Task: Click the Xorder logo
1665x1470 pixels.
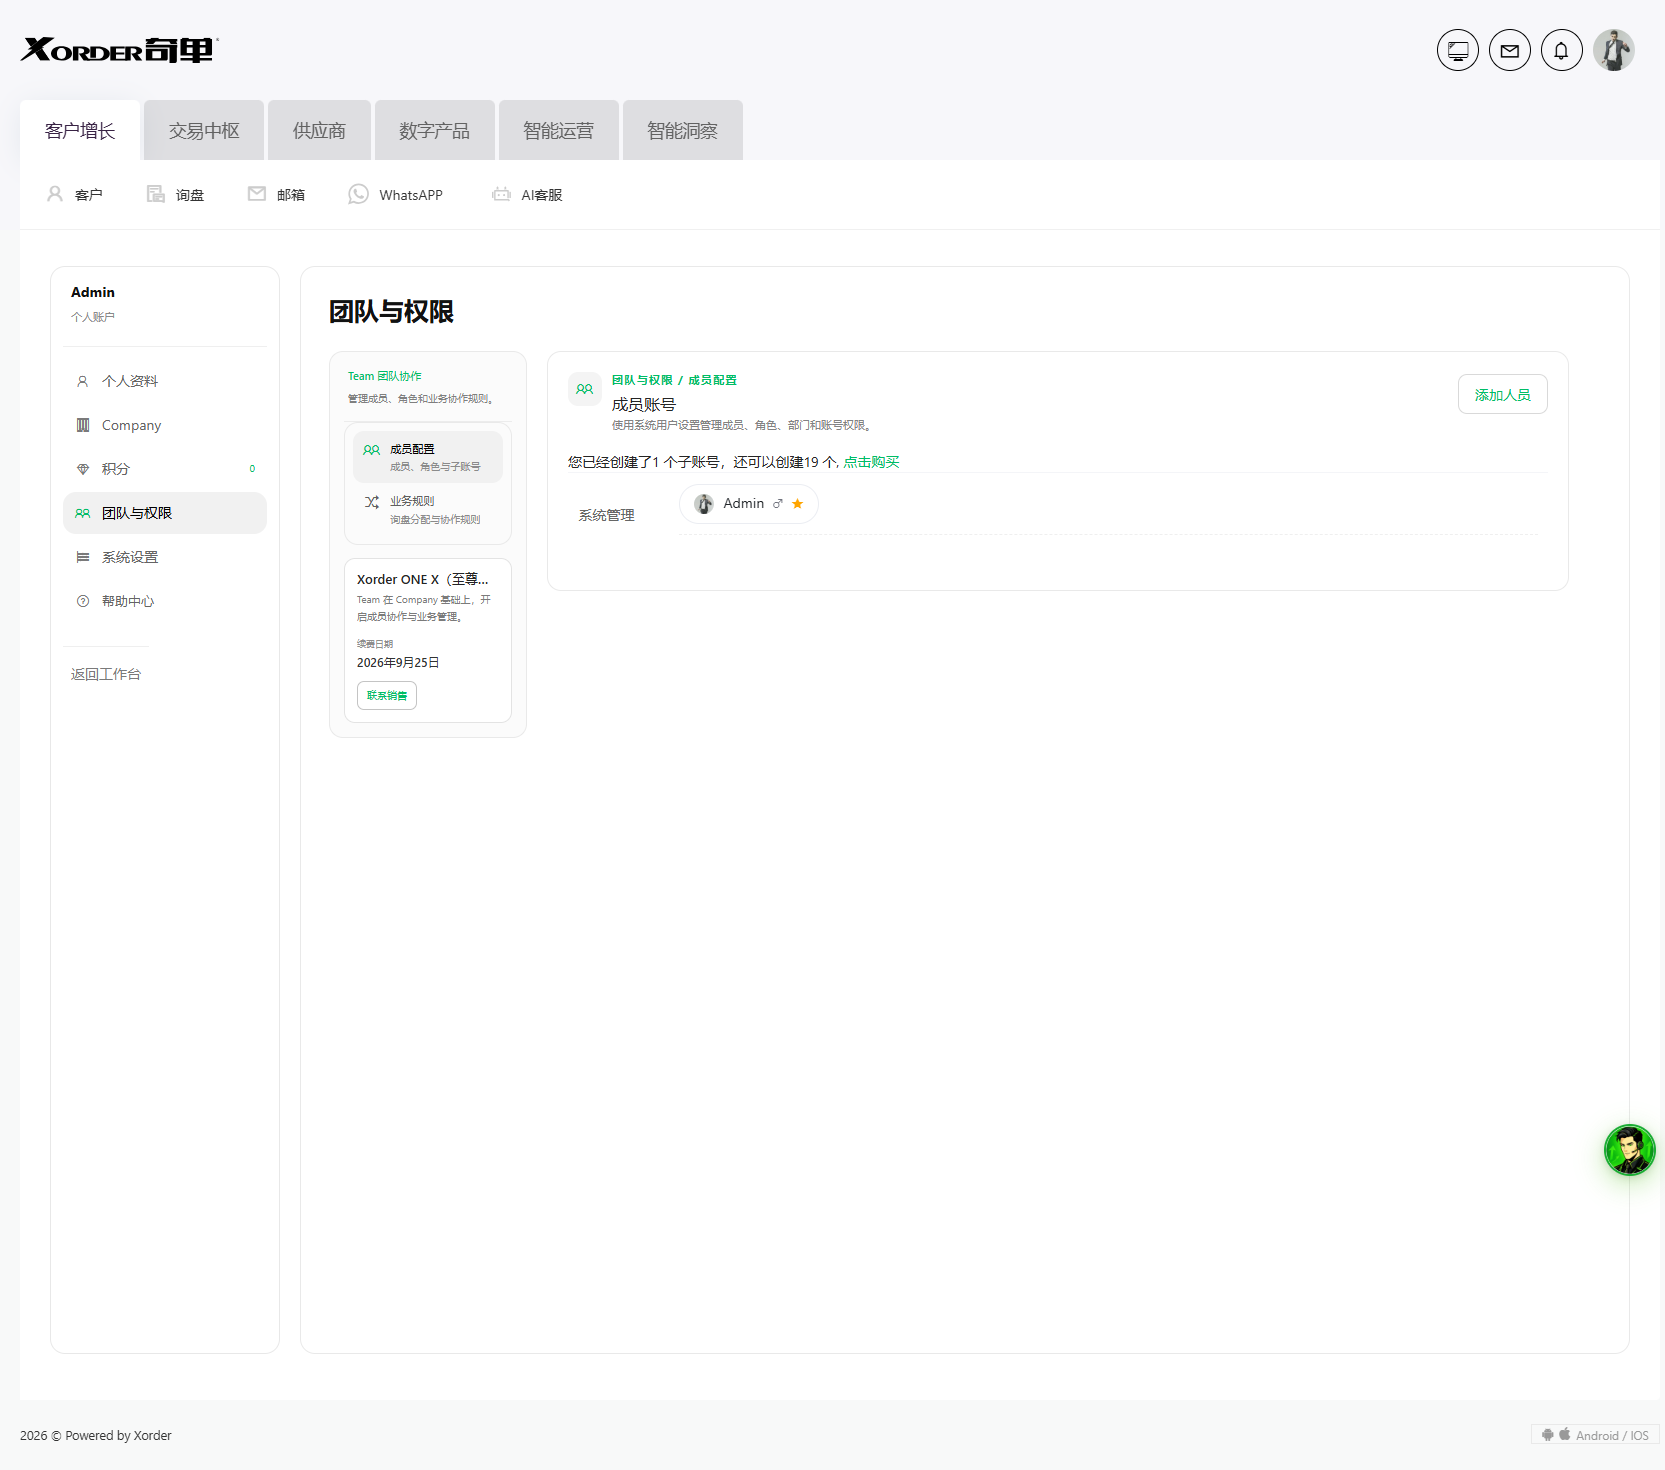Action: (x=119, y=49)
